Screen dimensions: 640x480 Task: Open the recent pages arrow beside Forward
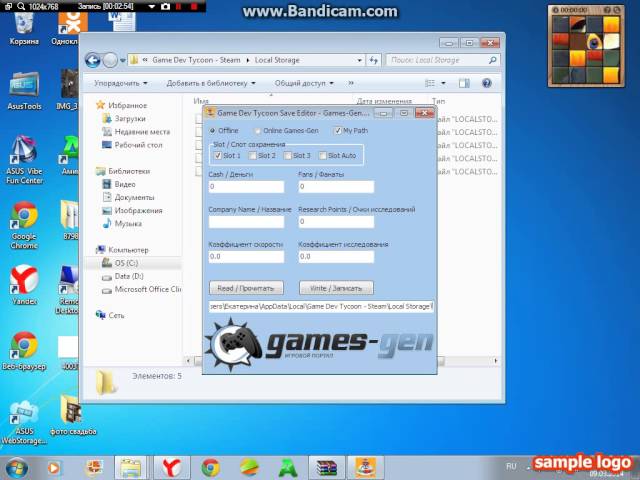point(122,61)
